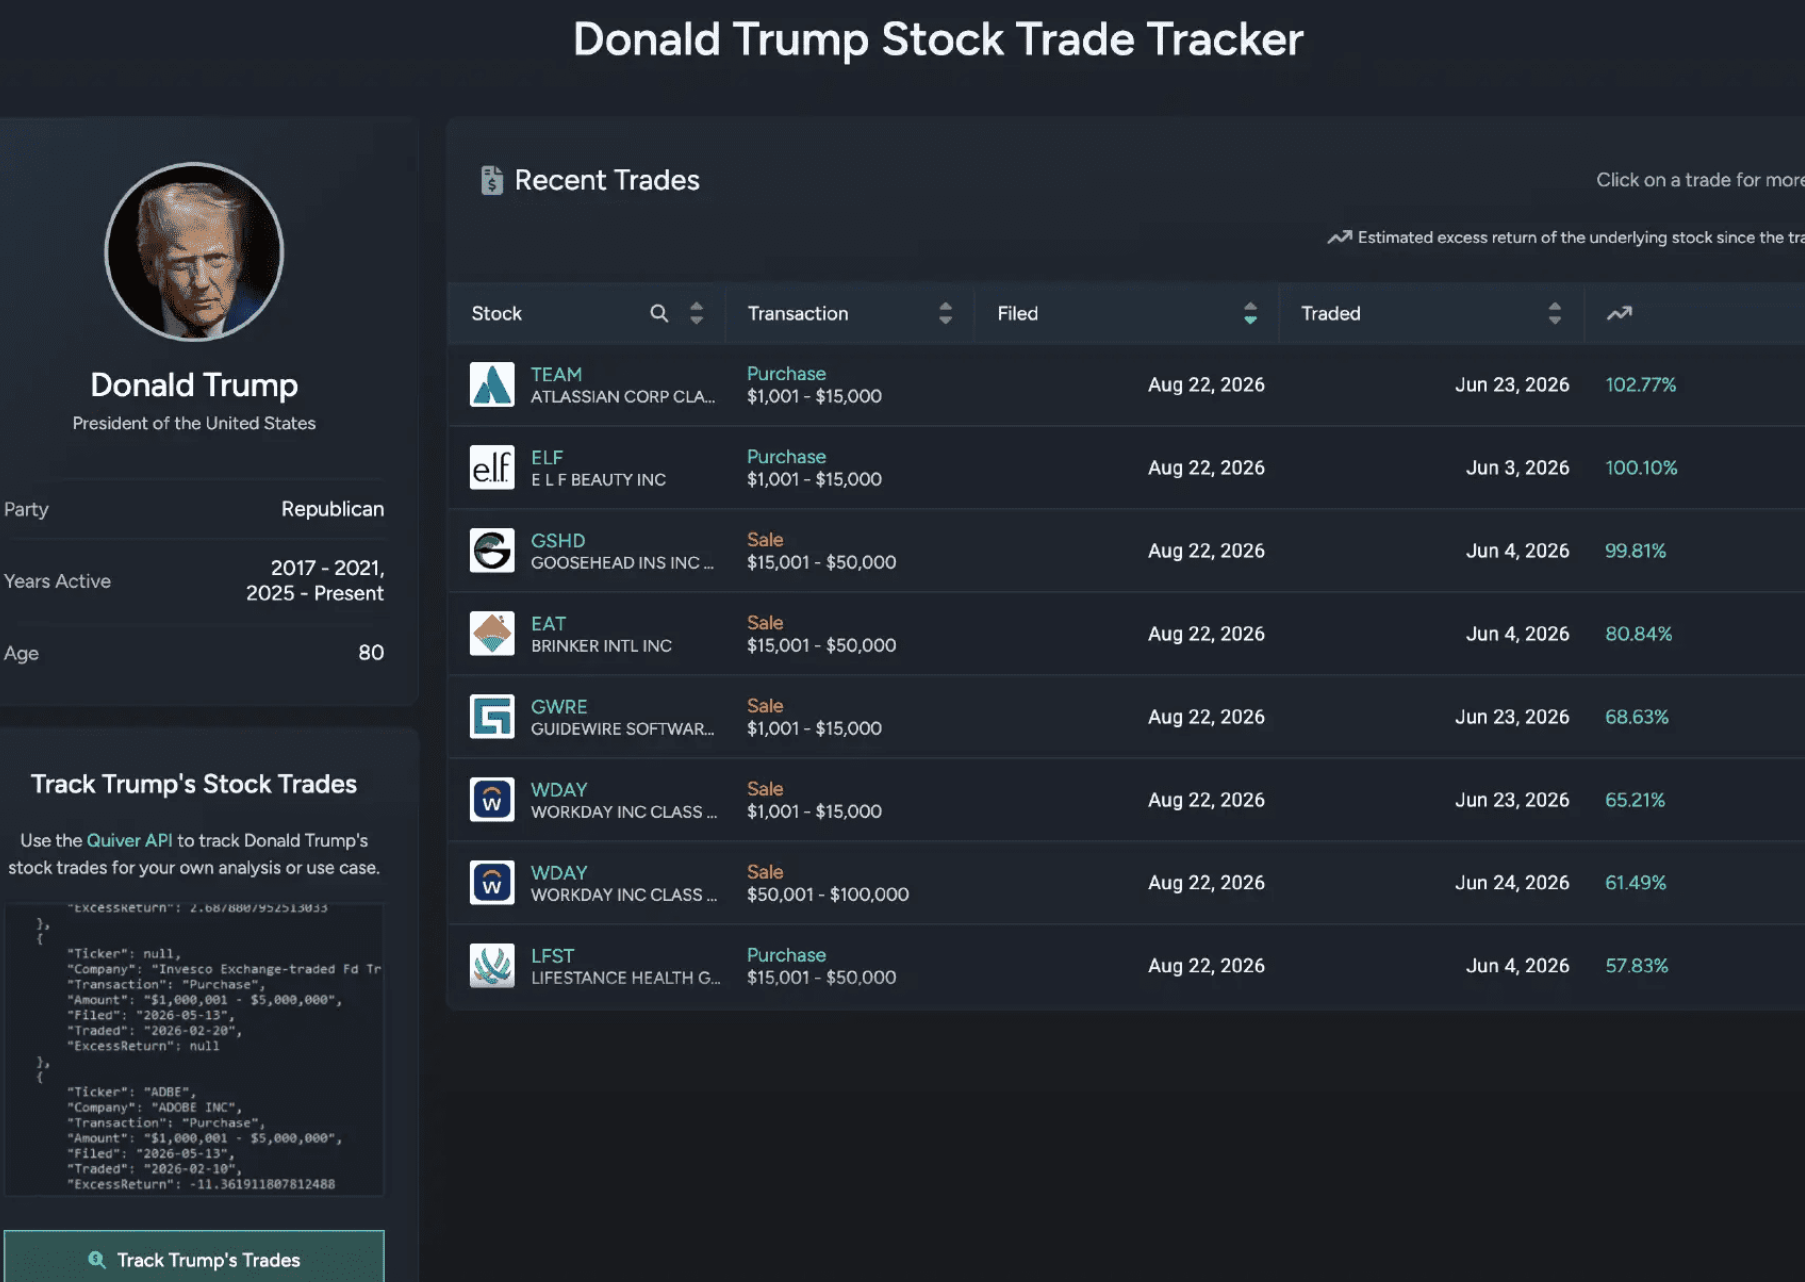Click the Guidewire GWRE stock logo

click(492, 717)
